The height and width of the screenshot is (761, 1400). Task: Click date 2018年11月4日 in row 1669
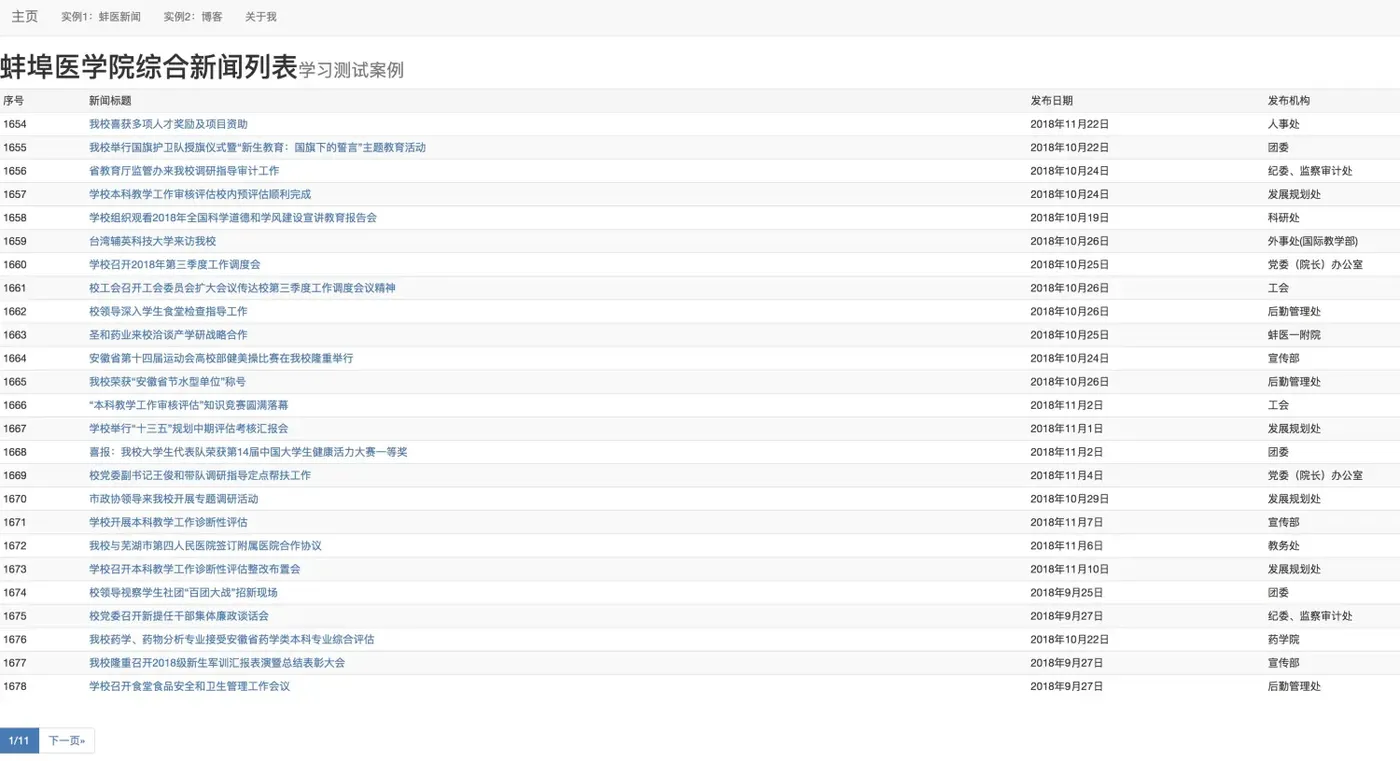[1067, 475]
